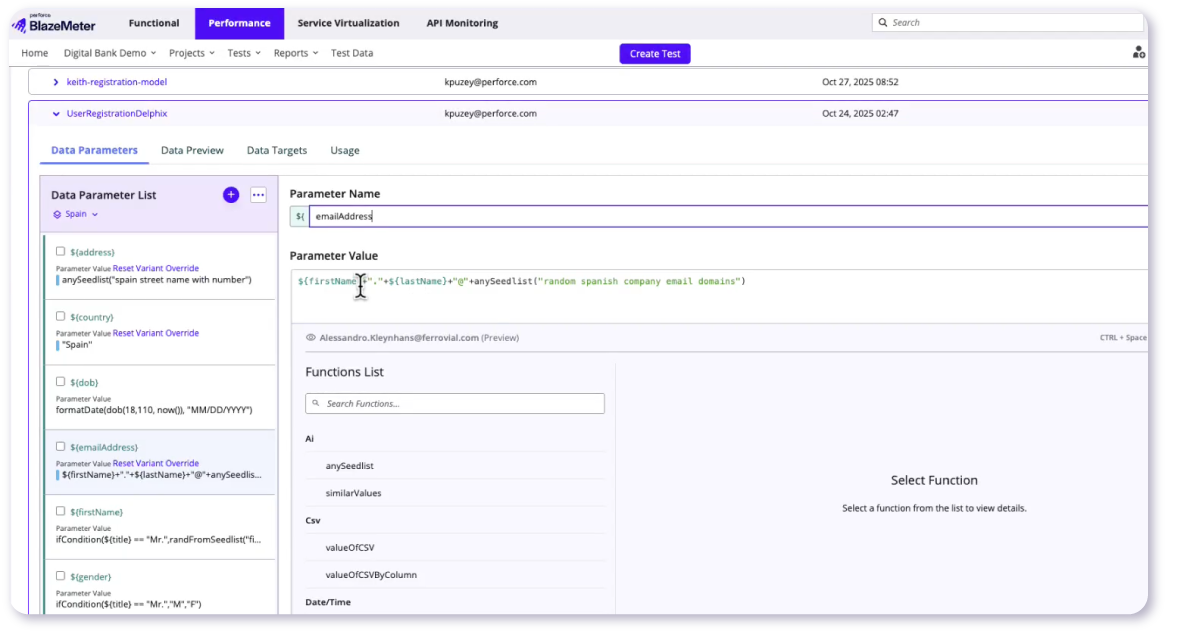Tick the ${country} parameter checkbox
Viewport: 1192px width, 634px height.
(x=61, y=317)
